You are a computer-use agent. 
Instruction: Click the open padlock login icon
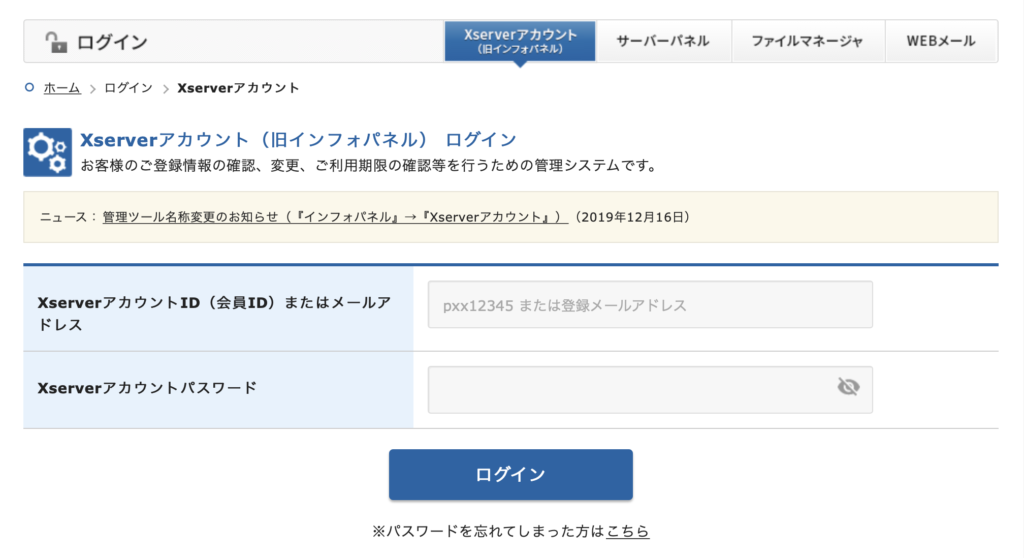[x=56, y=42]
